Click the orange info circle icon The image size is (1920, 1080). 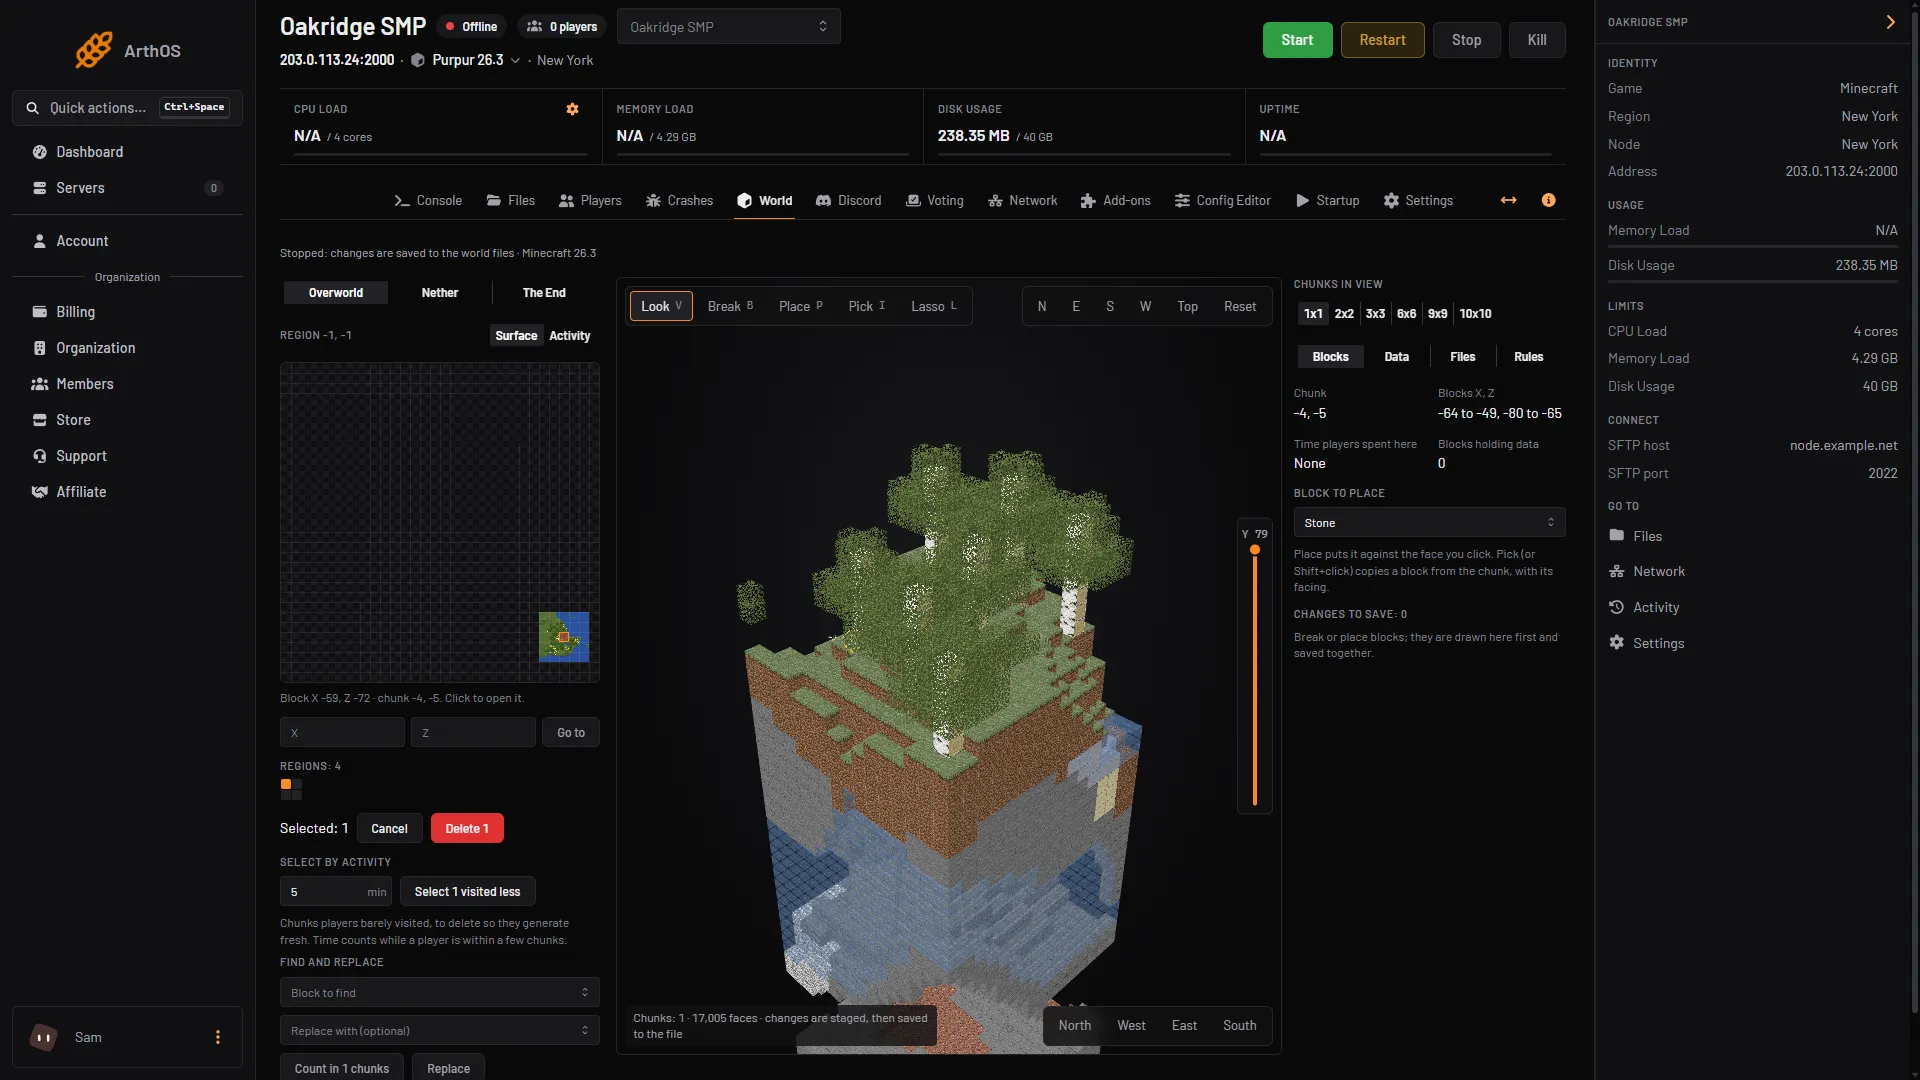click(1548, 200)
